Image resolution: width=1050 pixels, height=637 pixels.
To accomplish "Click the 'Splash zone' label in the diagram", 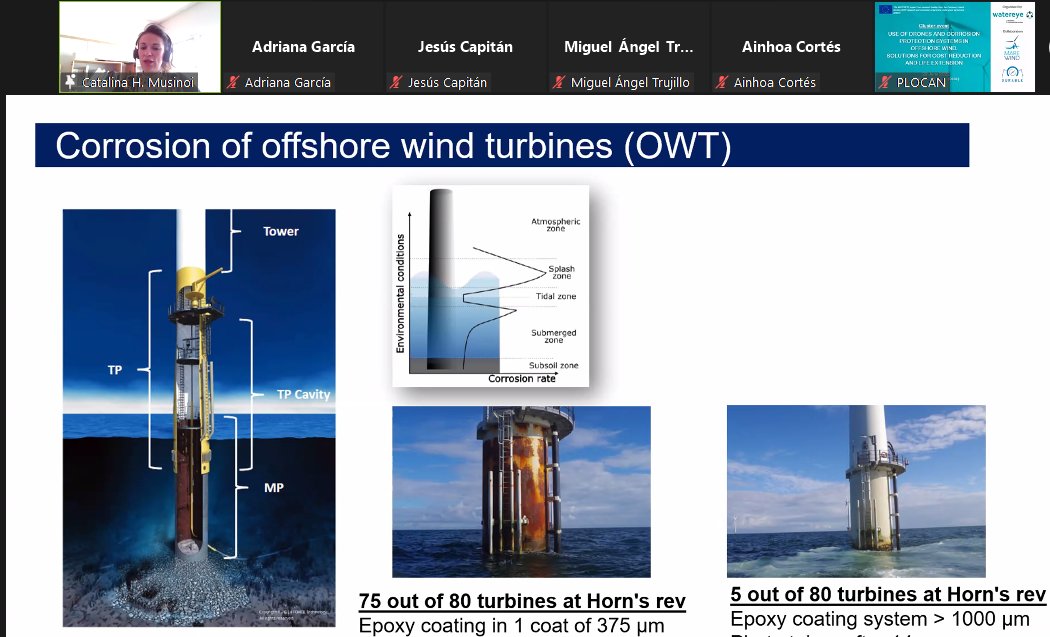I will 561,272.
